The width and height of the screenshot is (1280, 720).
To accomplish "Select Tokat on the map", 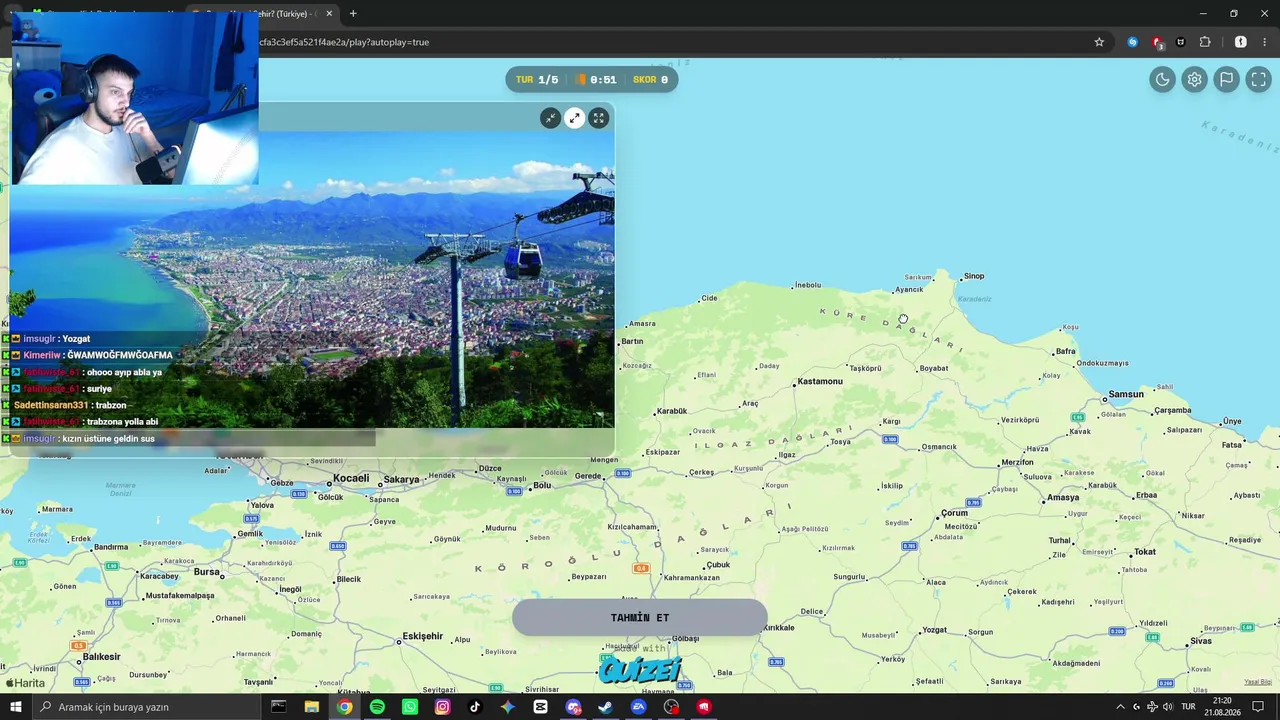I will point(1144,552).
